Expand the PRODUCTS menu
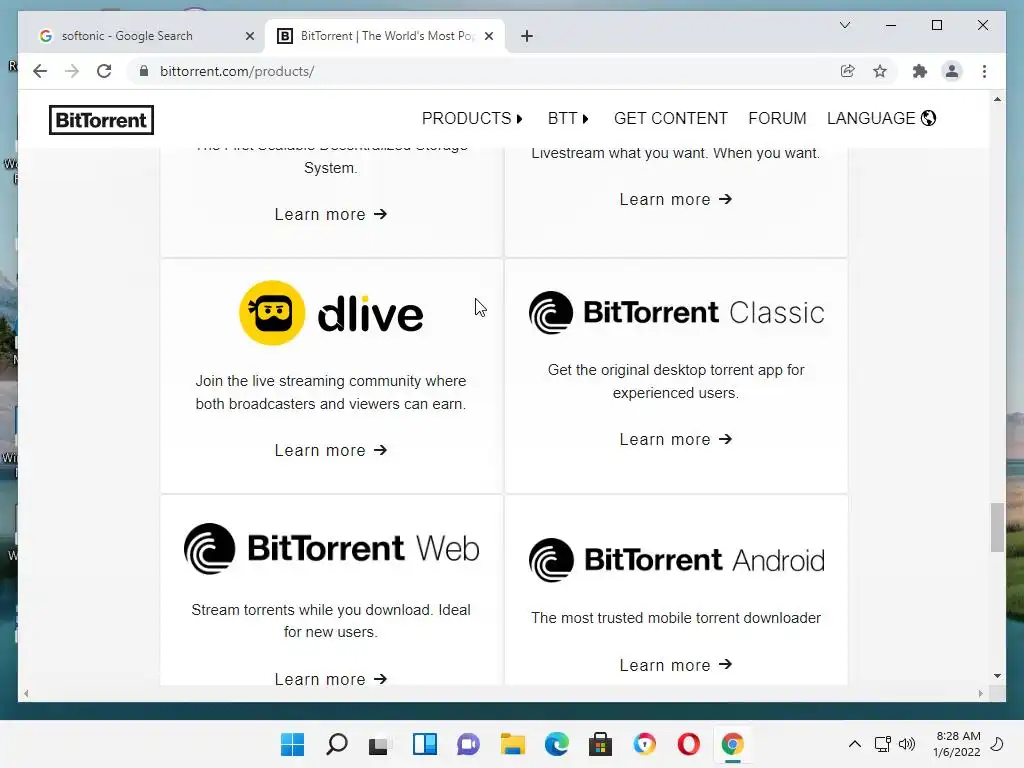The width and height of the screenshot is (1024, 768). coord(472,118)
